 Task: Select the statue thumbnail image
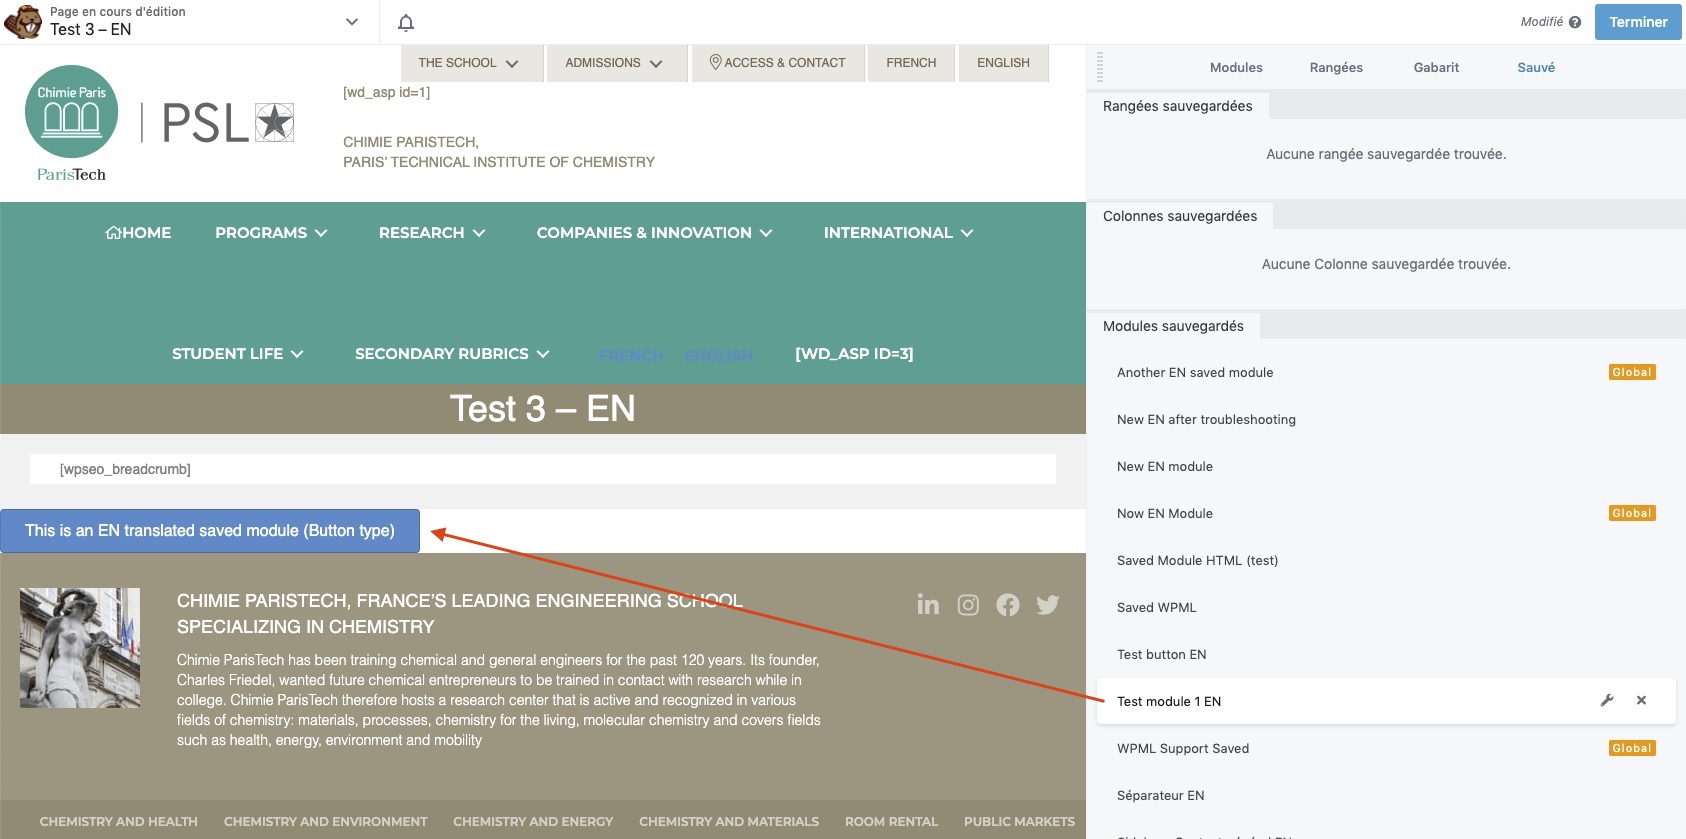pyautogui.click(x=80, y=648)
